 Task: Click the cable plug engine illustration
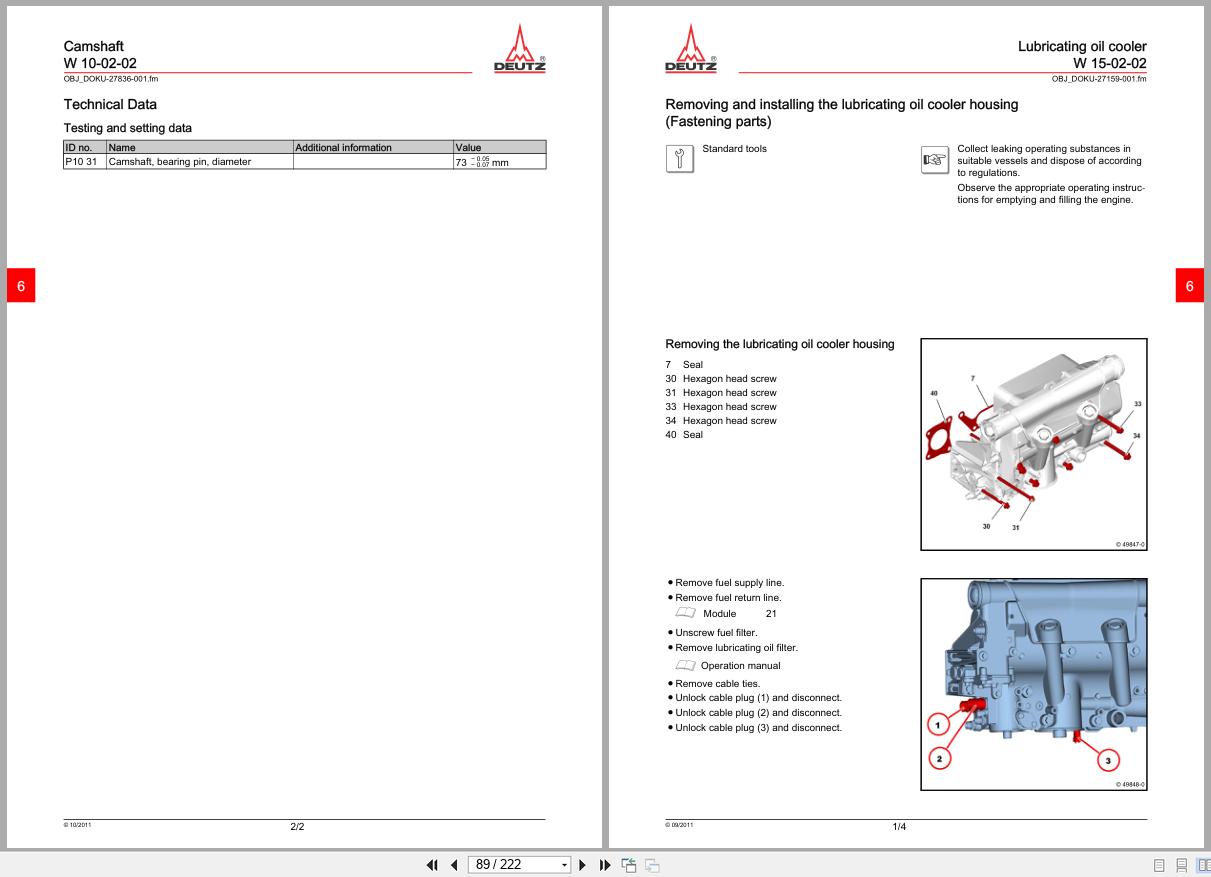(1034, 684)
